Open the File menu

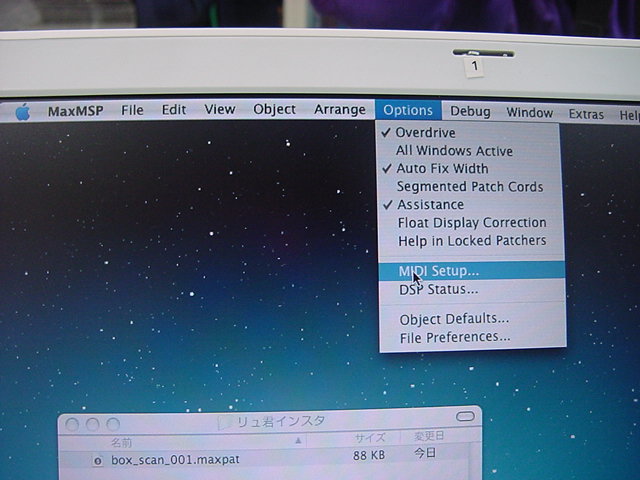(132, 110)
